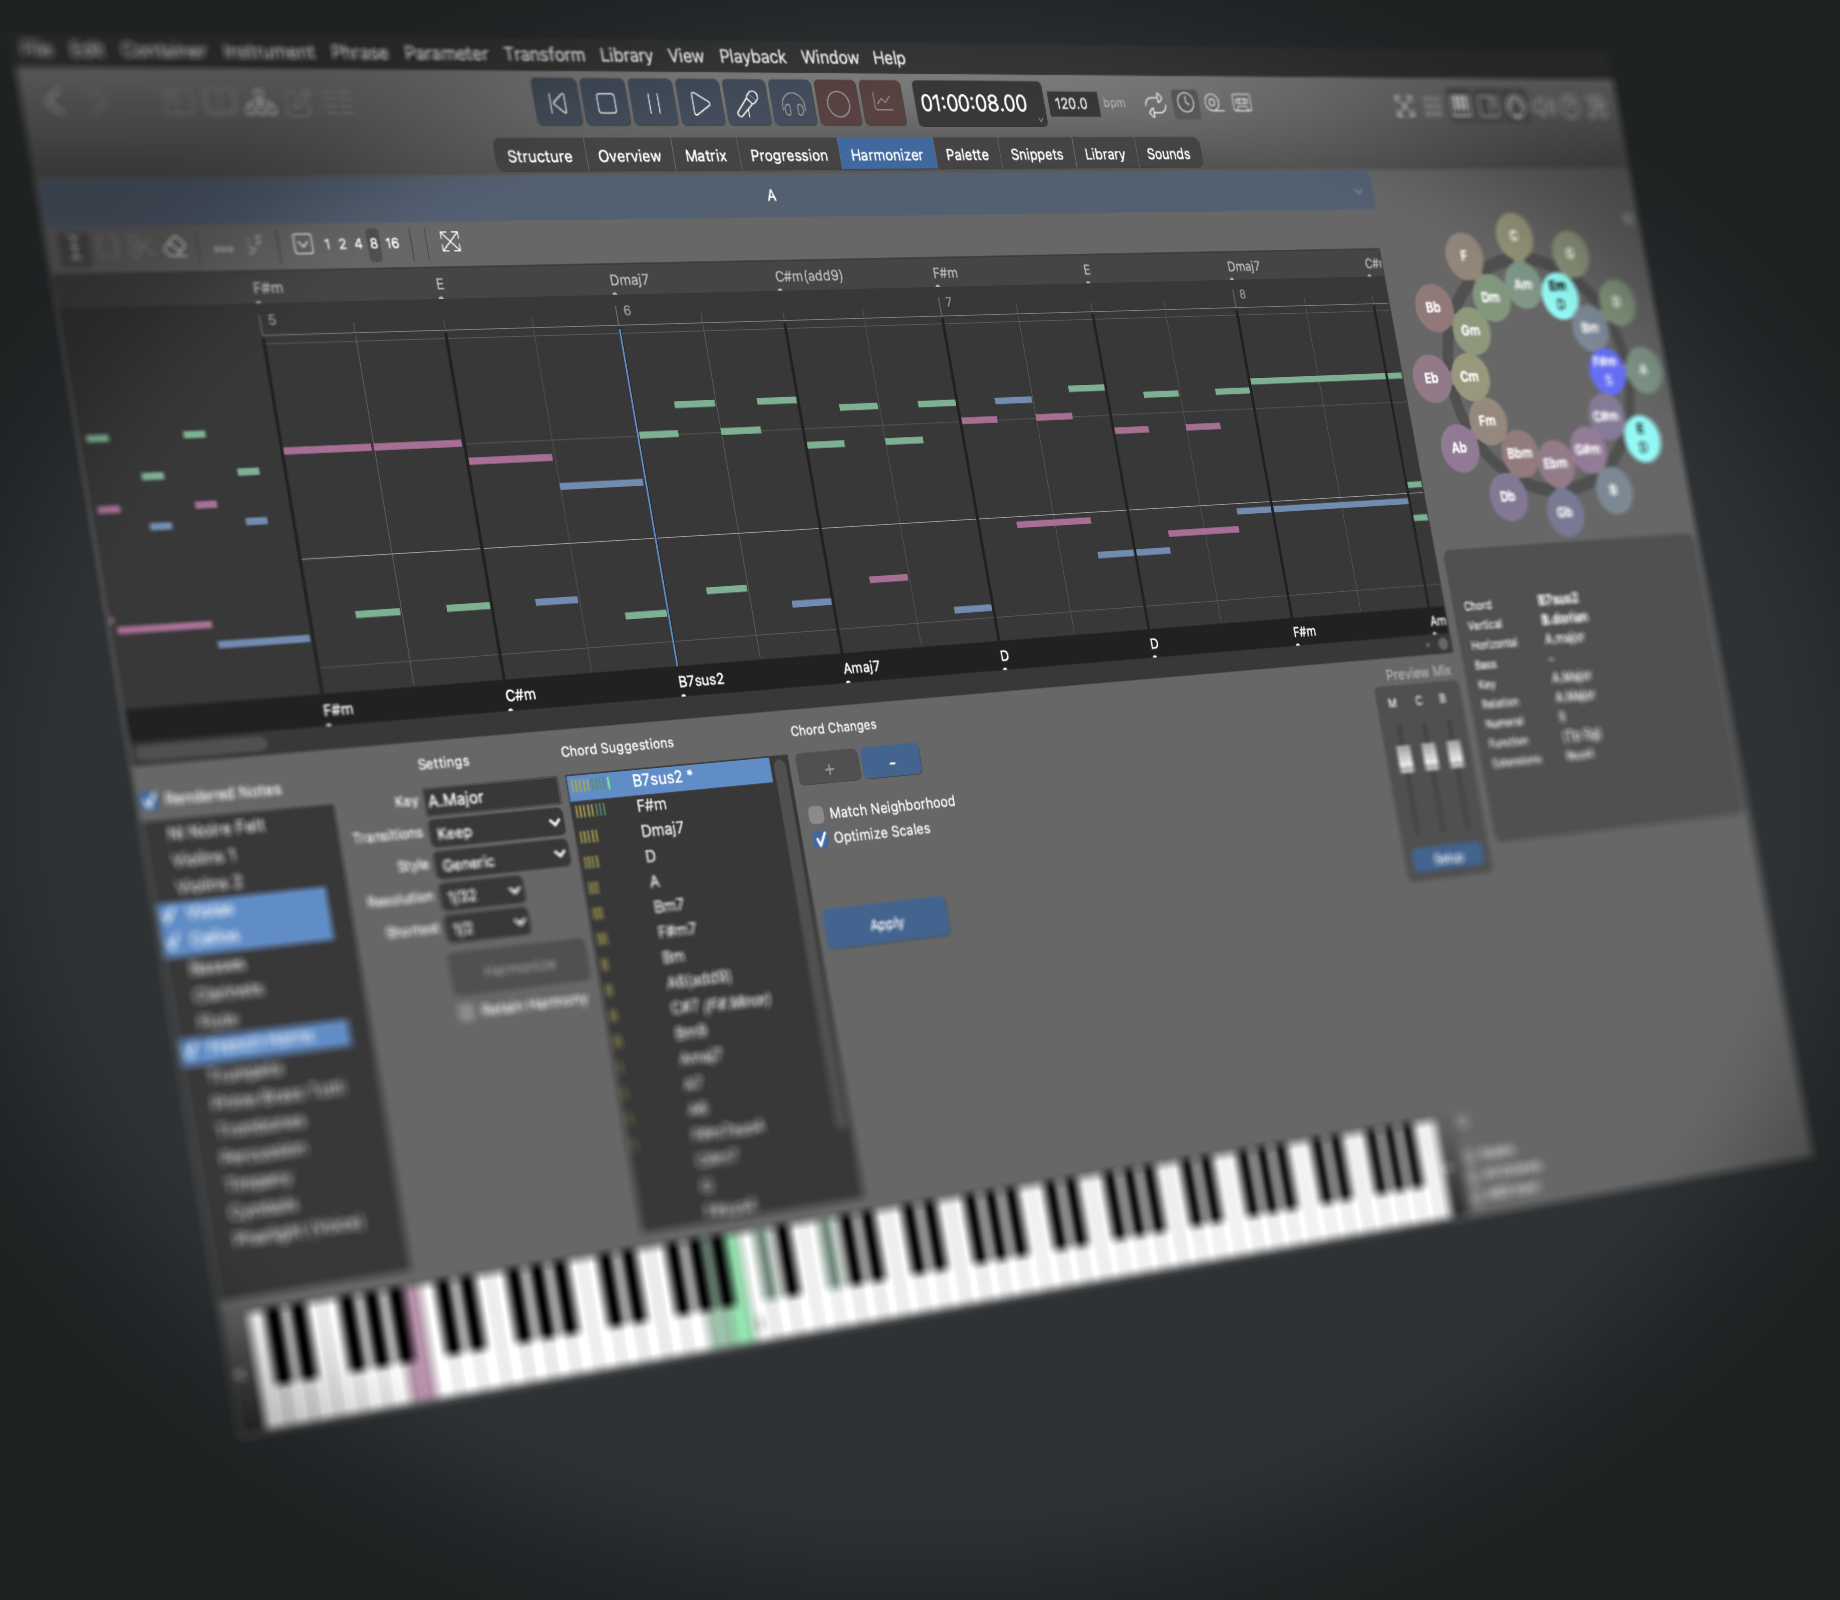Click the red graph chart icon
Screen dimensions: 1840x1600
tap(884, 102)
